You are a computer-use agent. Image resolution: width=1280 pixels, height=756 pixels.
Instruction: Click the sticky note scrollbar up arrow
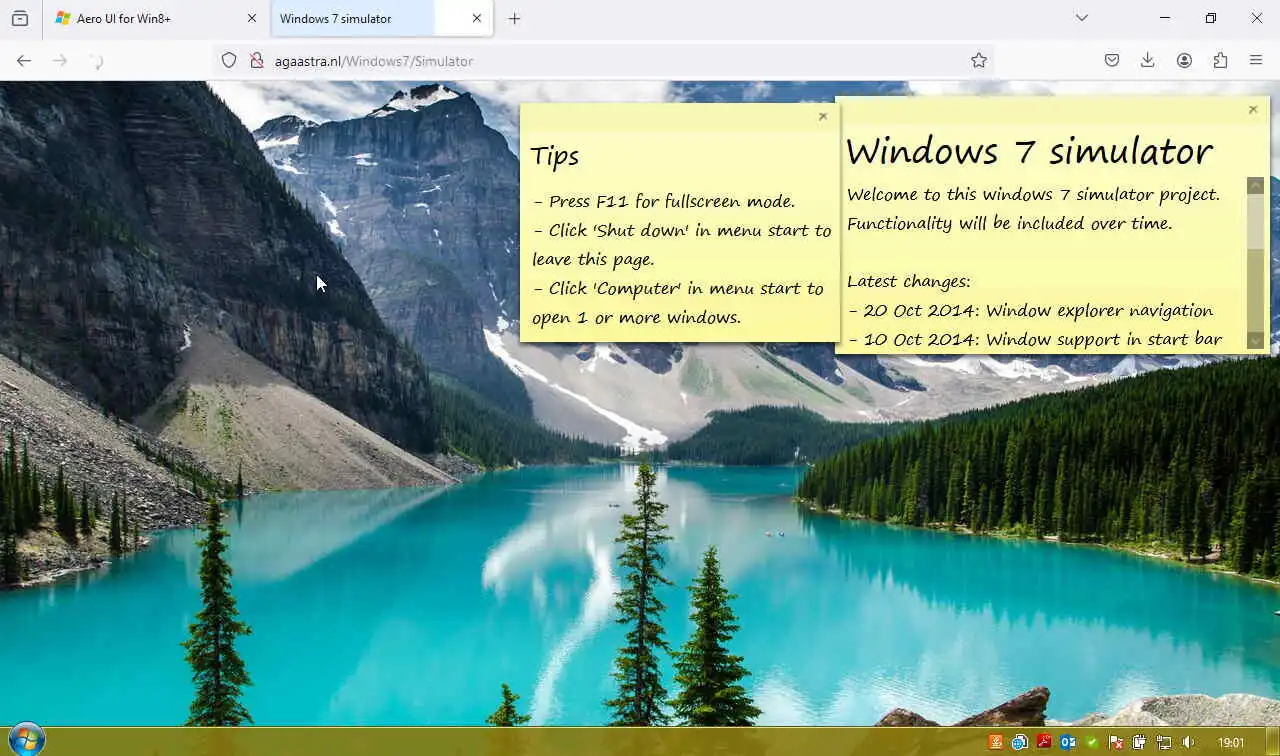tap(1256, 185)
